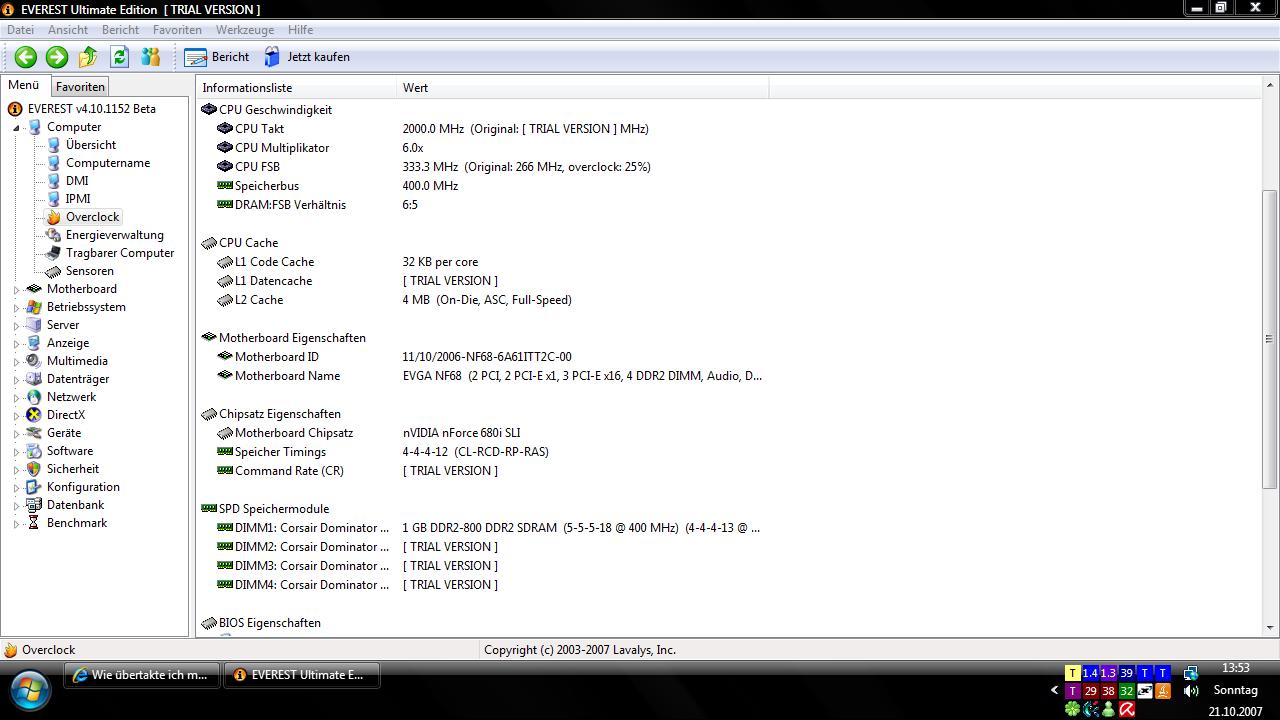
Task: Click the Software icon in the tree
Action: (x=34, y=451)
